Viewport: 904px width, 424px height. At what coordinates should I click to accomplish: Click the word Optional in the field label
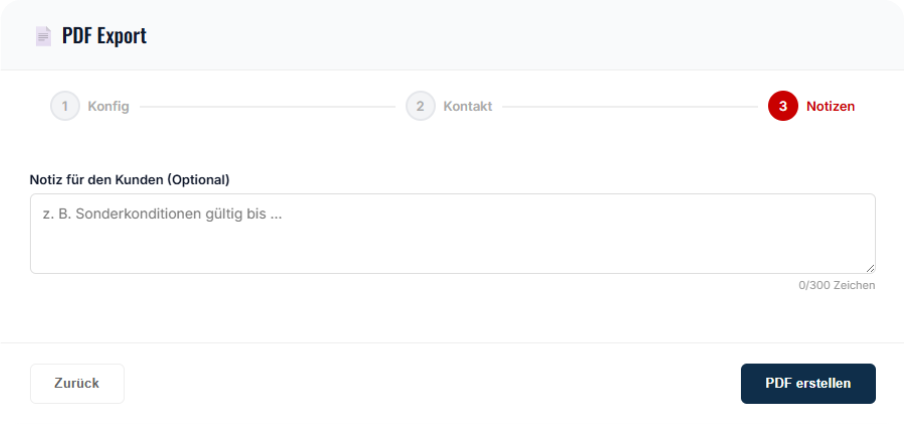[x=199, y=180]
